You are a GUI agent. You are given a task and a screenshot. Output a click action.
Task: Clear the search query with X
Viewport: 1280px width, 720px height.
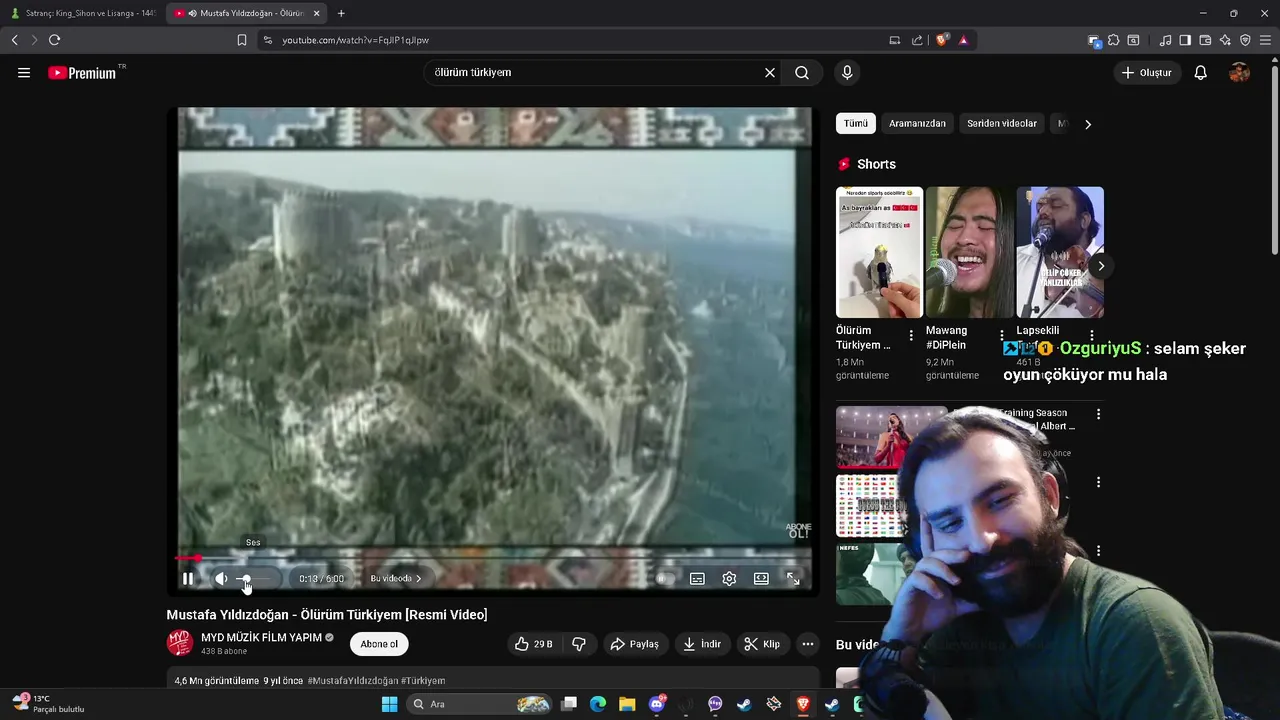point(770,72)
